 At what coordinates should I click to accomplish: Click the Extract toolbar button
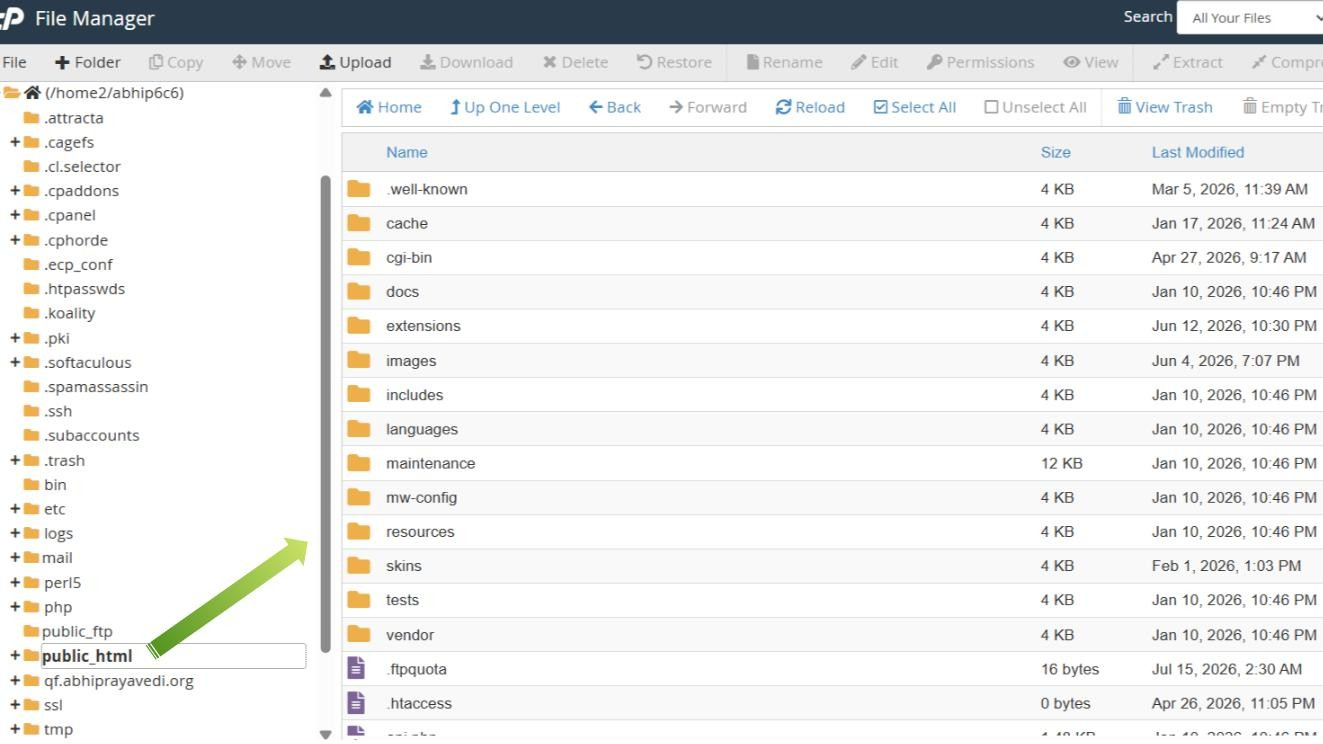point(1187,62)
